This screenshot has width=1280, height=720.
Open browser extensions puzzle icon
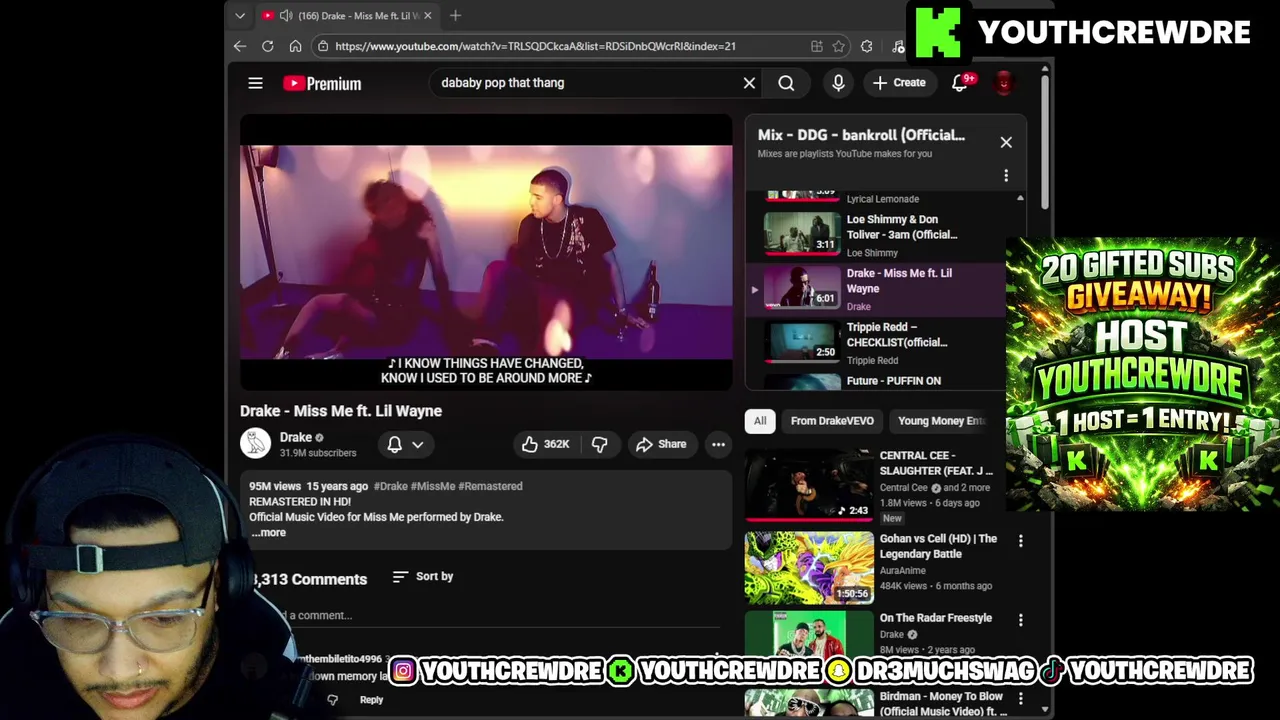(867, 46)
